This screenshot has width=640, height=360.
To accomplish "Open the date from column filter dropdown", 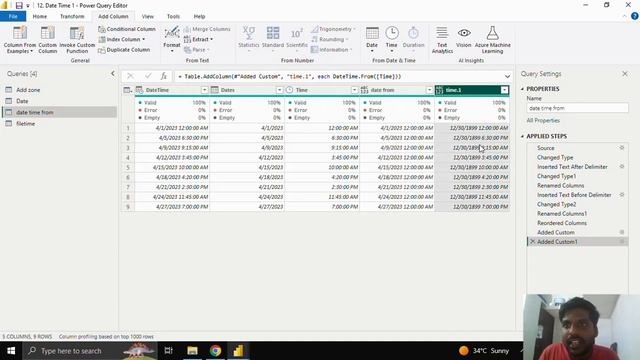I will tap(429, 90).
